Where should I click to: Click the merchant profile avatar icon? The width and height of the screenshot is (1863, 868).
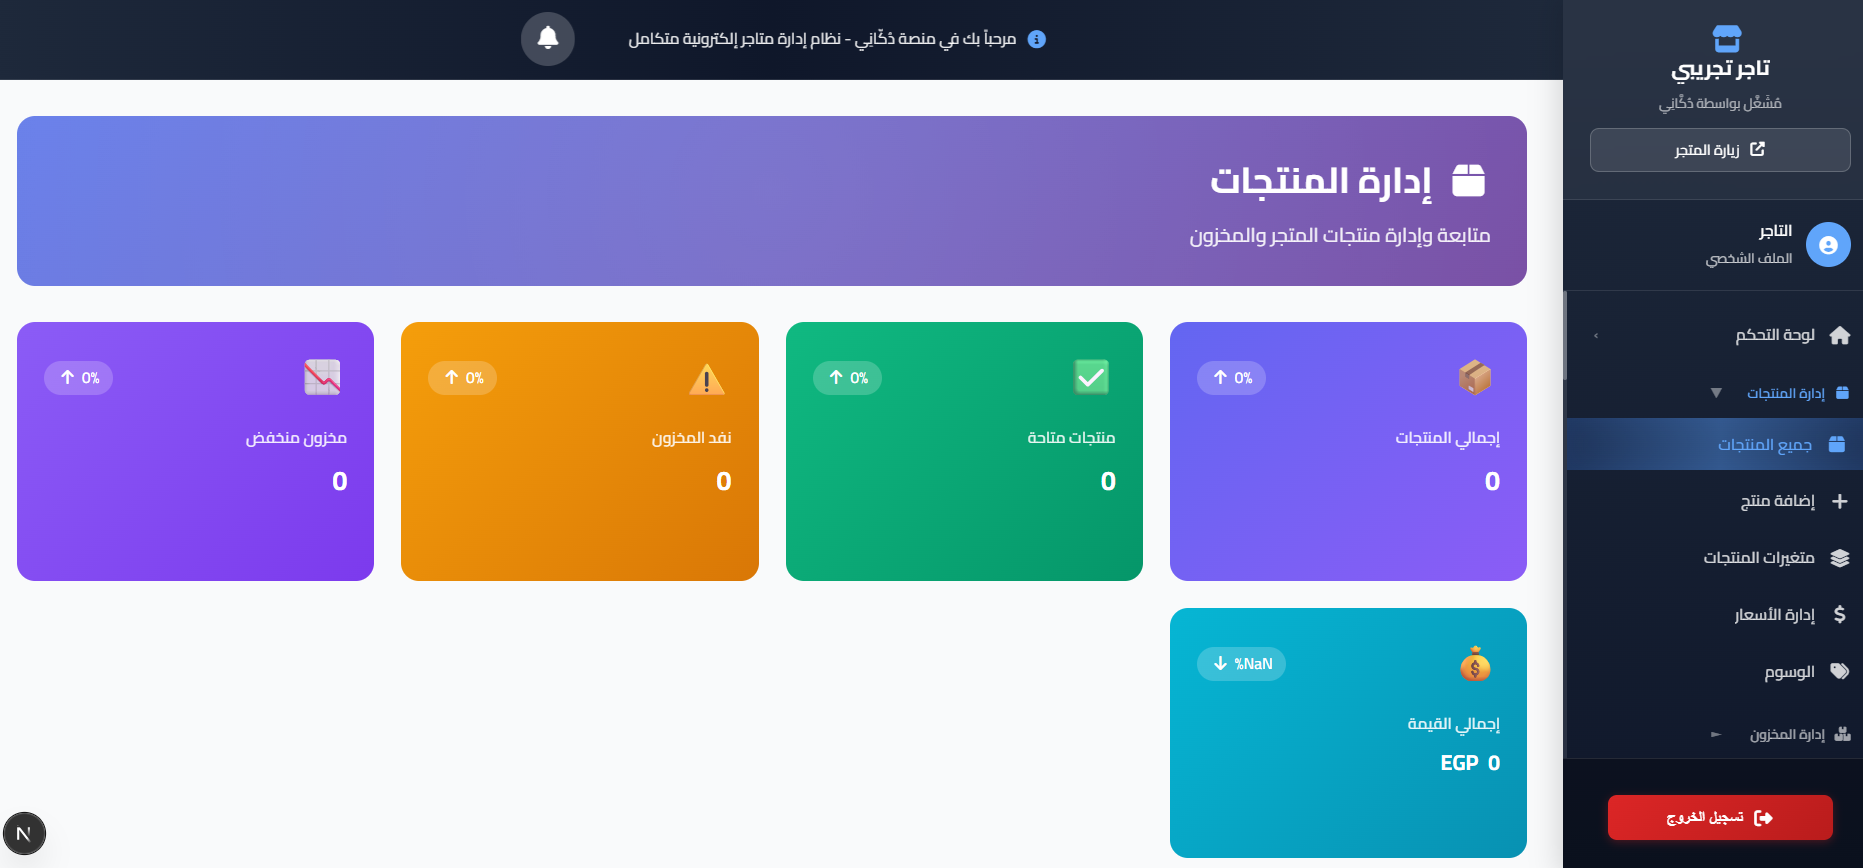[x=1828, y=245]
